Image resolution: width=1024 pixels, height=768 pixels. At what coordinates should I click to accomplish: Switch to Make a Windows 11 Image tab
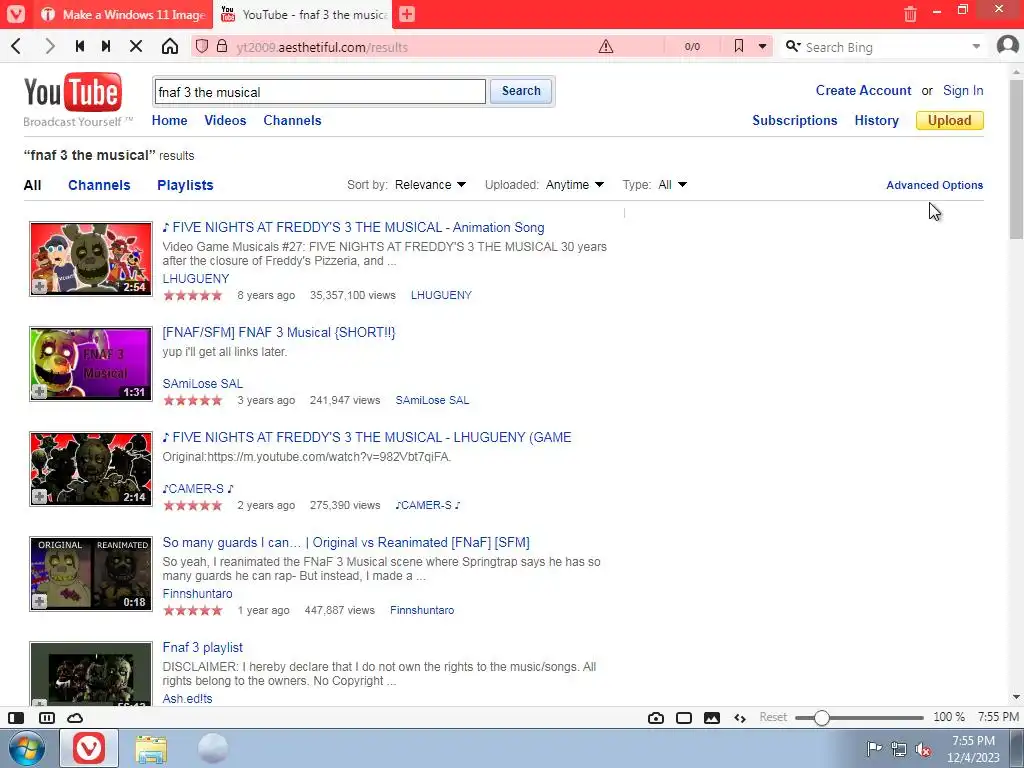point(123,14)
